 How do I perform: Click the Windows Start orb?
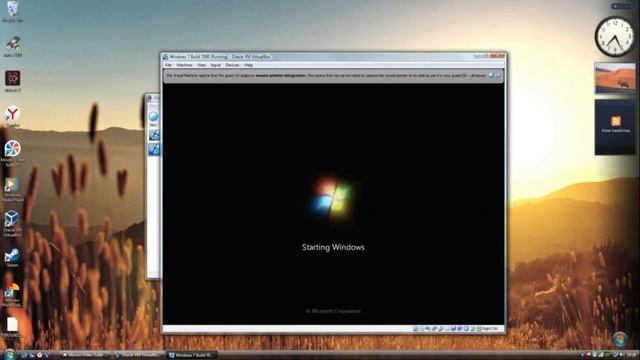[x=10, y=354]
